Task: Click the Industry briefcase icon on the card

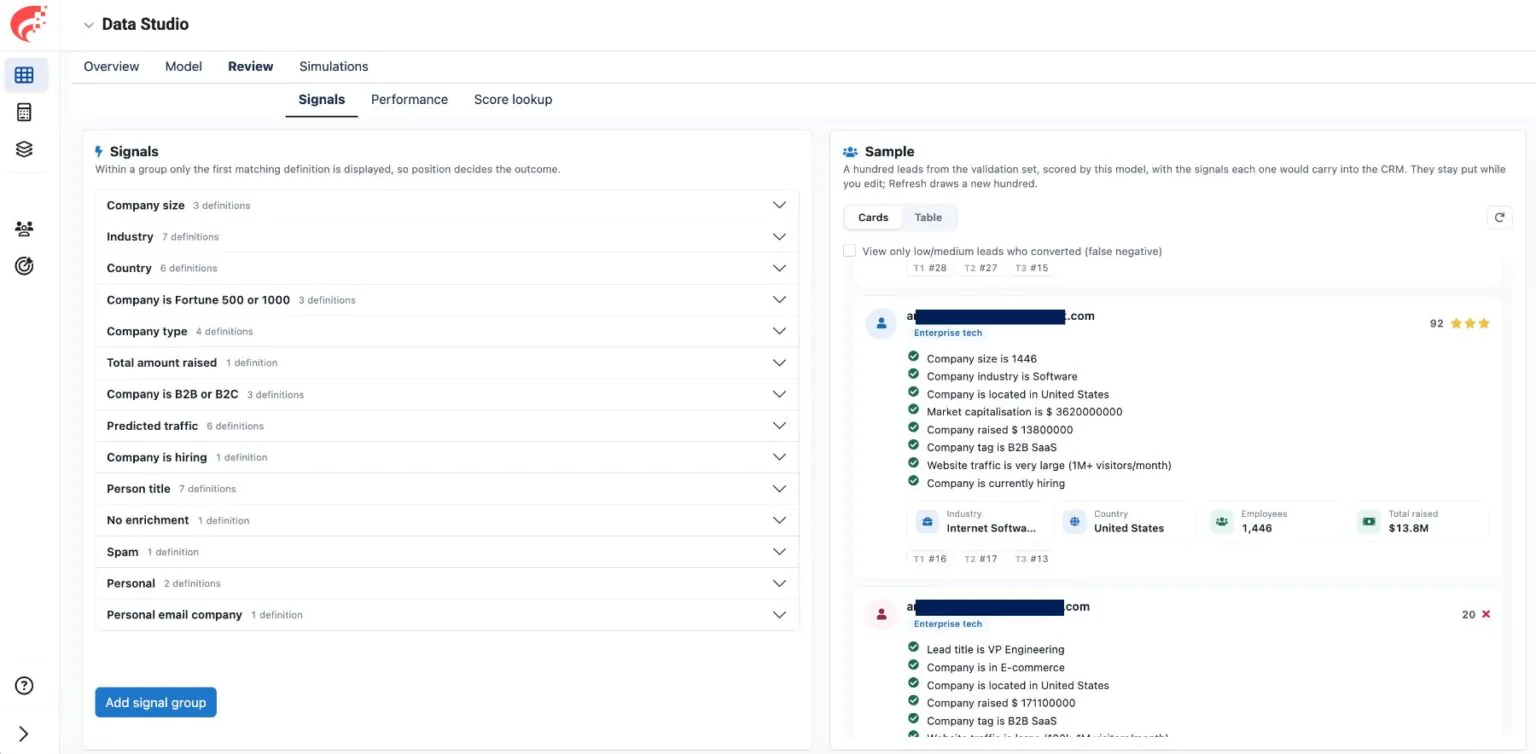Action: coord(927,521)
